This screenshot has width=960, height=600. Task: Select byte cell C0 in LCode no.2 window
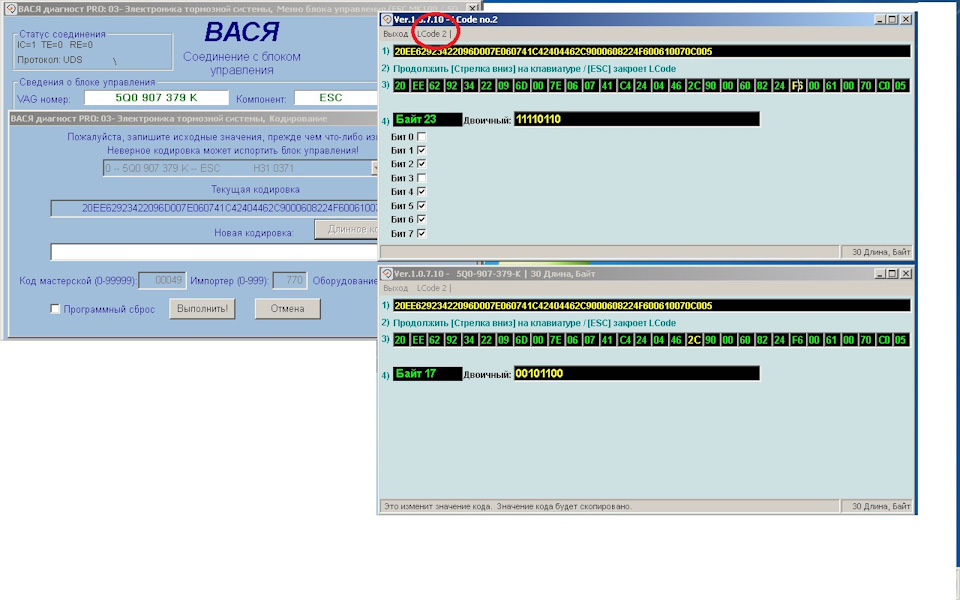pos(883,86)
